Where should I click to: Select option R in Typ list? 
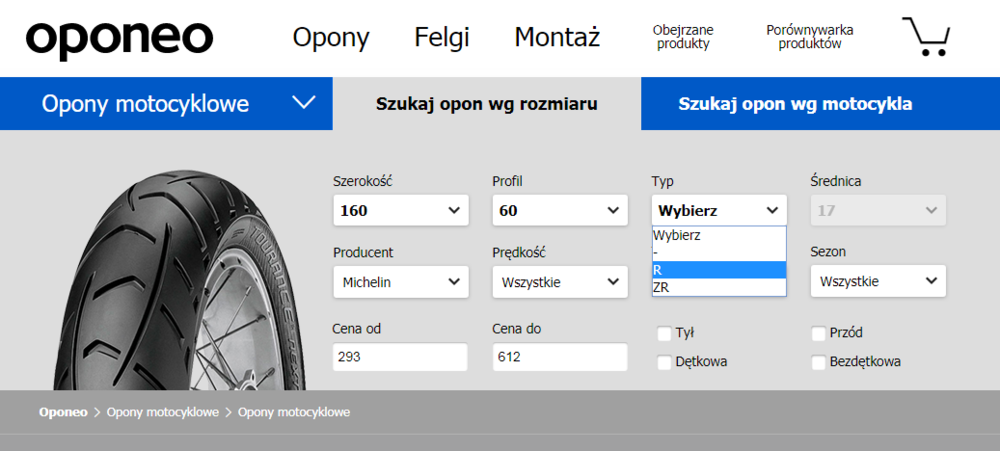tap(719, 270)
